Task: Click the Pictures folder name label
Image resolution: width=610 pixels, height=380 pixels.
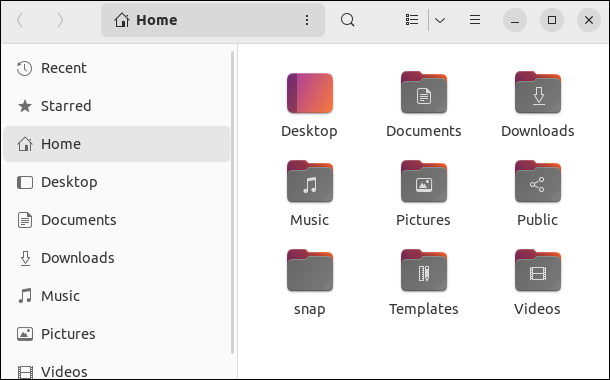Action: 423,220
